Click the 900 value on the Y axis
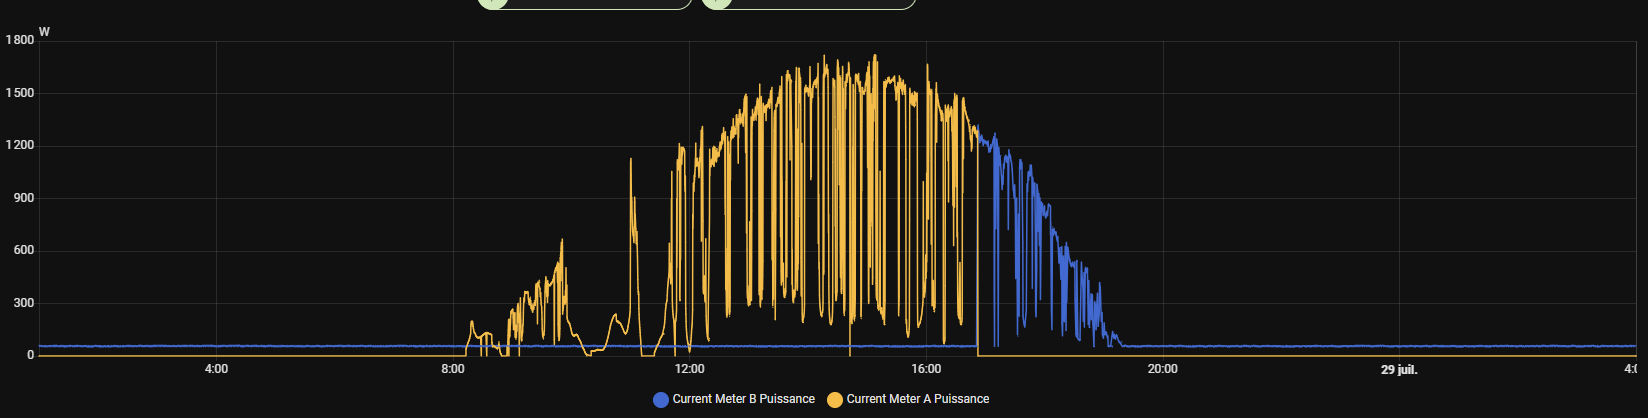 click(23, 198)
